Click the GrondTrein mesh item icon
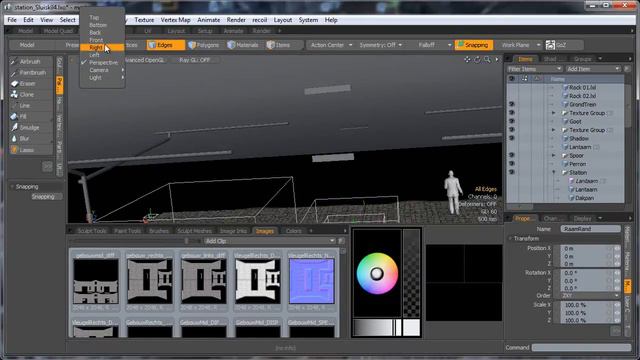The width and height of the screenshot is (640, 360). click(565, 104)
